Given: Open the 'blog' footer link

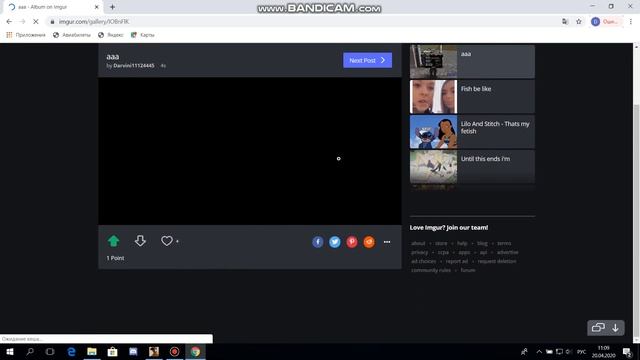Looking at the screenshot, I should point(482,243).
